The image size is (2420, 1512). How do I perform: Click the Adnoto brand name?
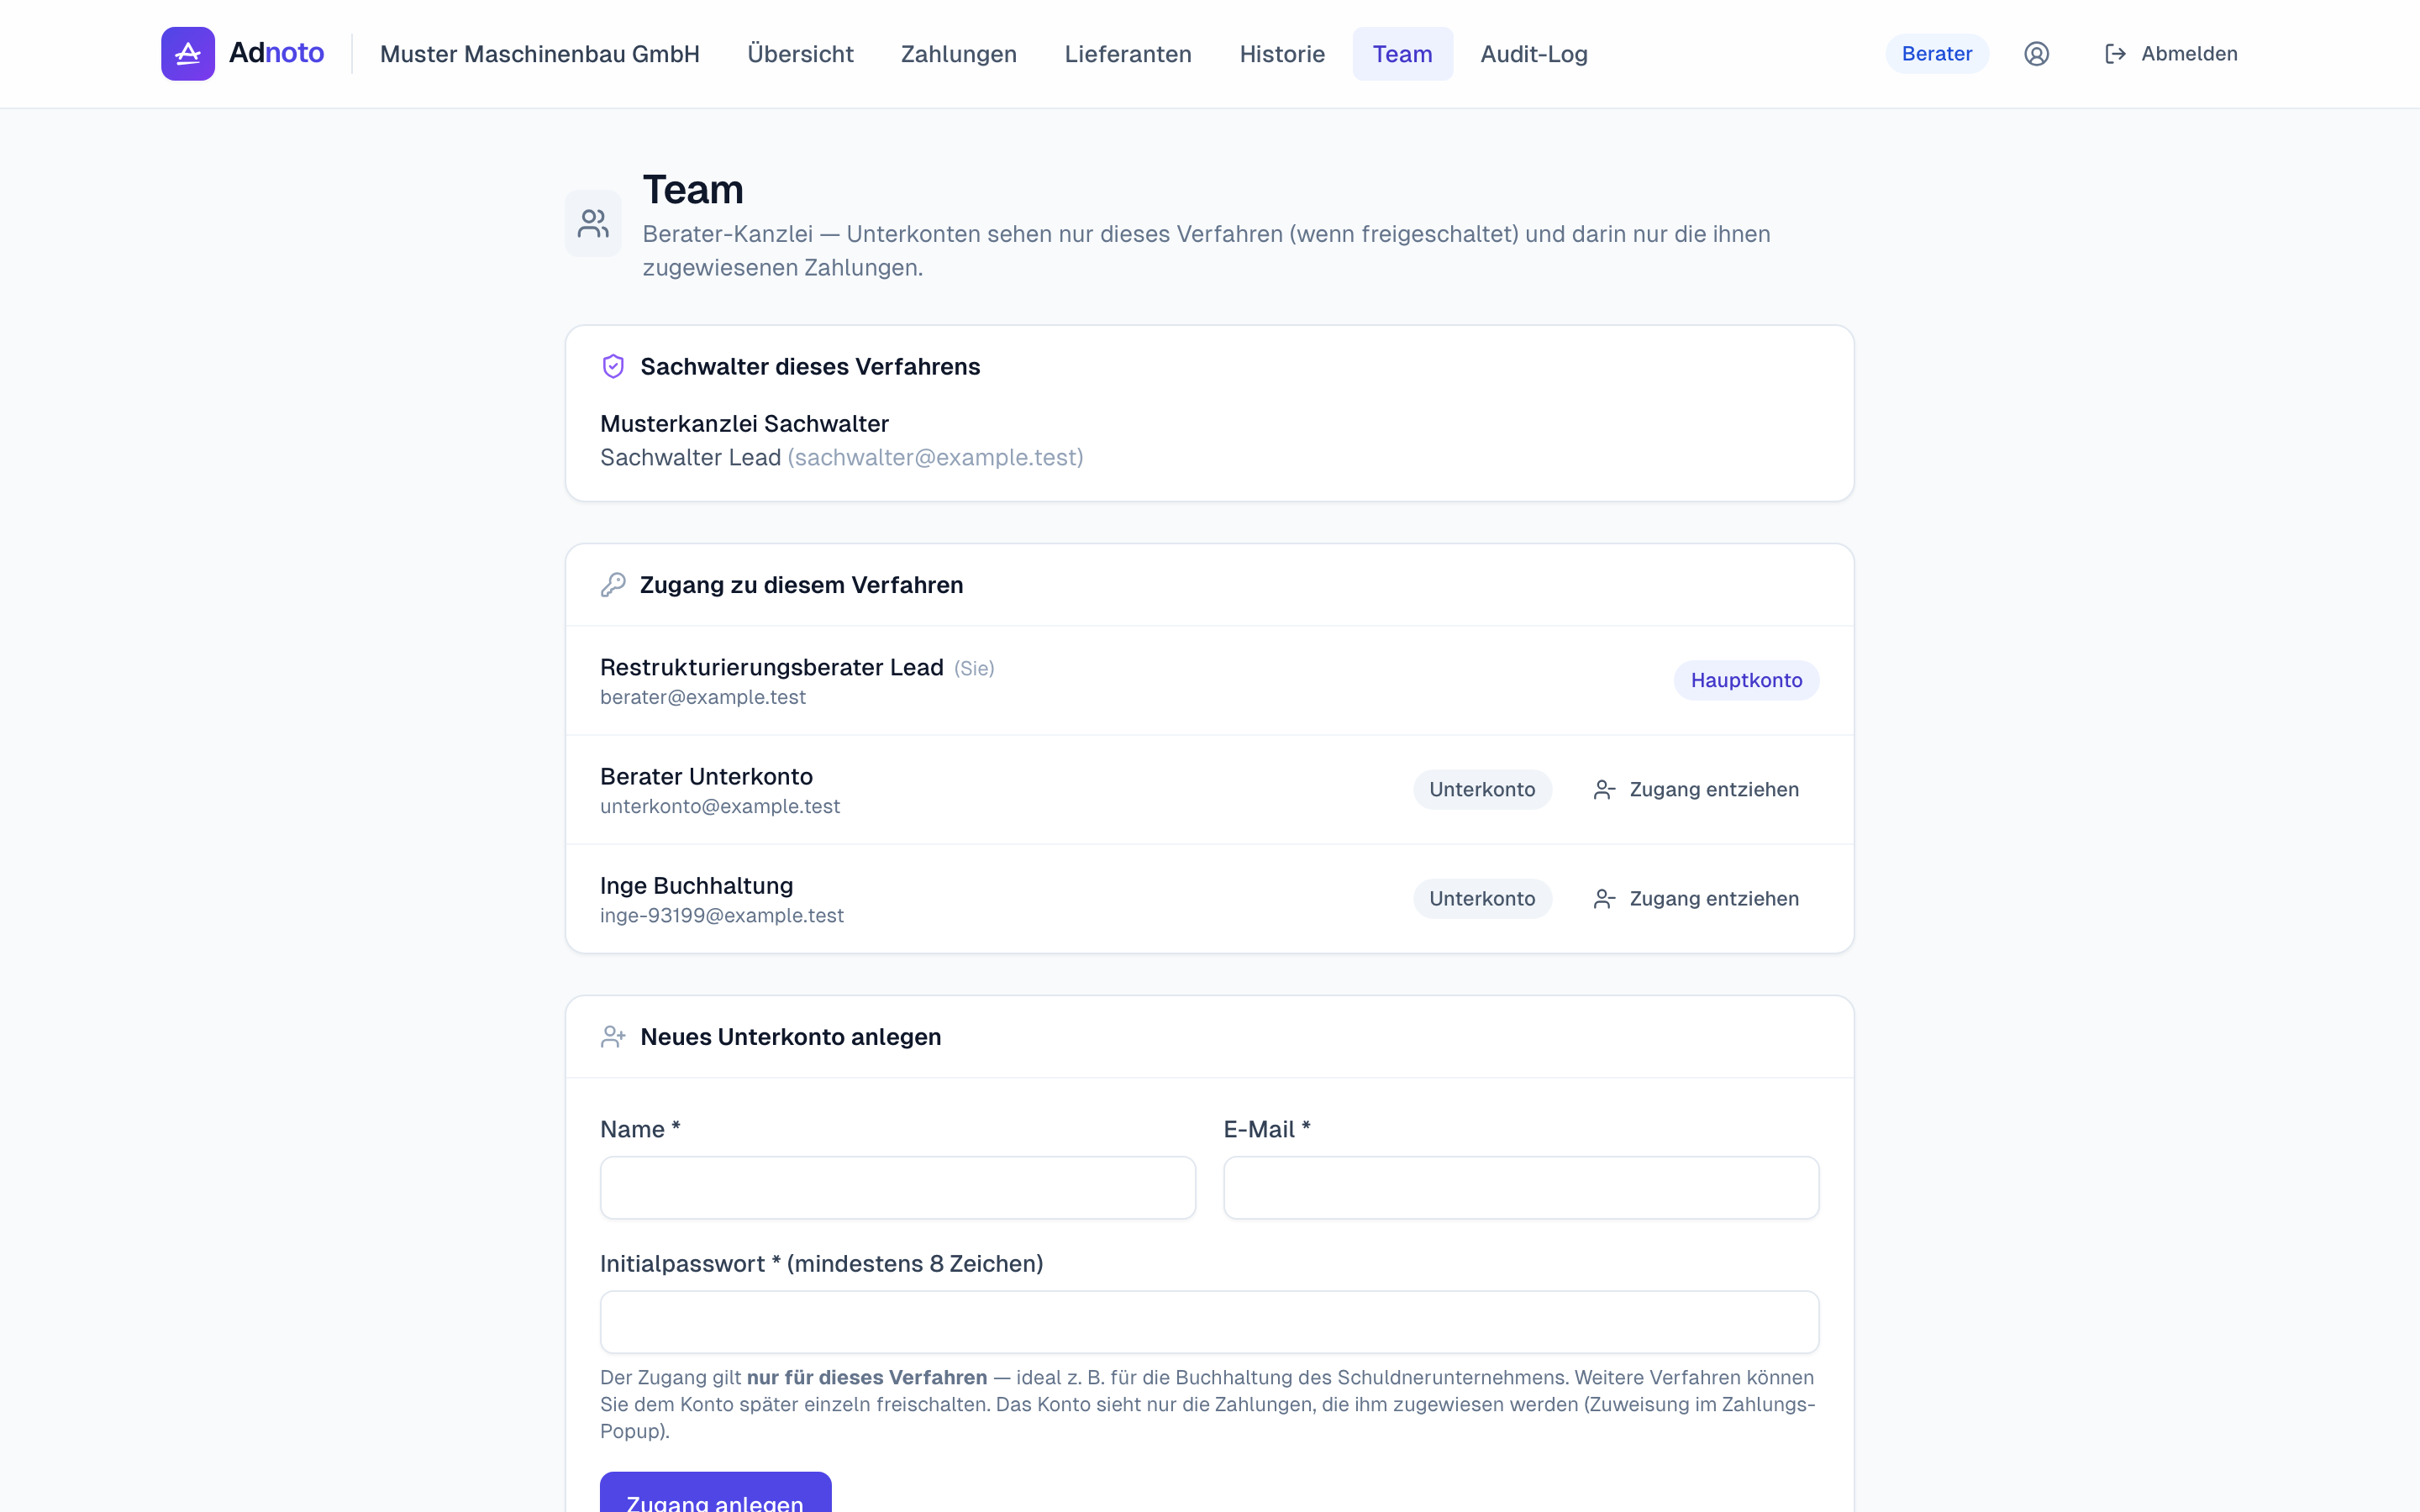tap(276, 53)
